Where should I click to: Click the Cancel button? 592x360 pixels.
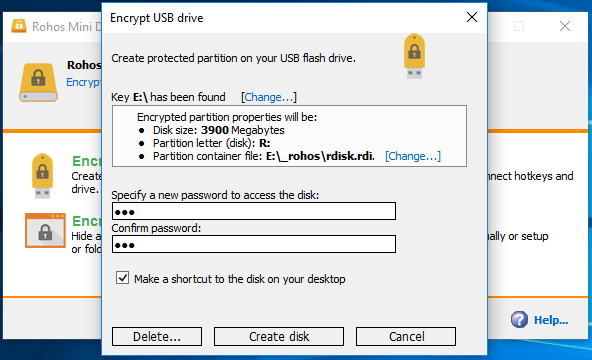(406, 336)
